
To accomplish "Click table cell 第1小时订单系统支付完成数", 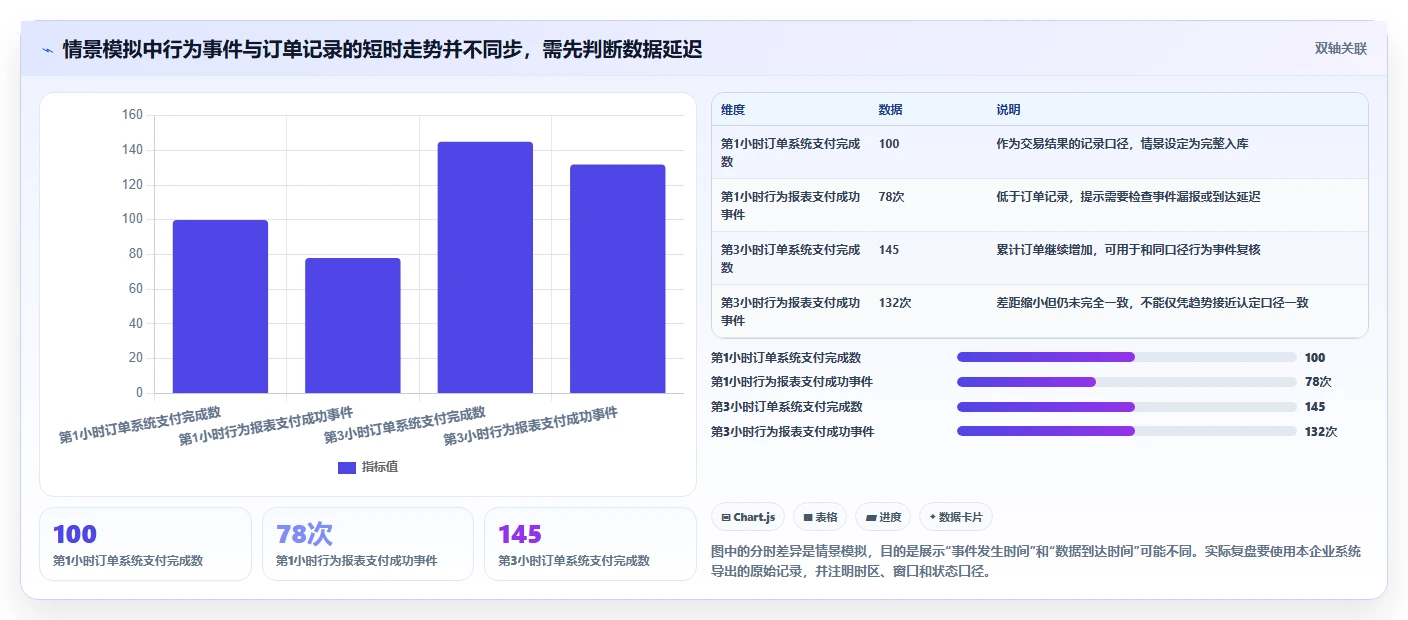I will point(790,152).
